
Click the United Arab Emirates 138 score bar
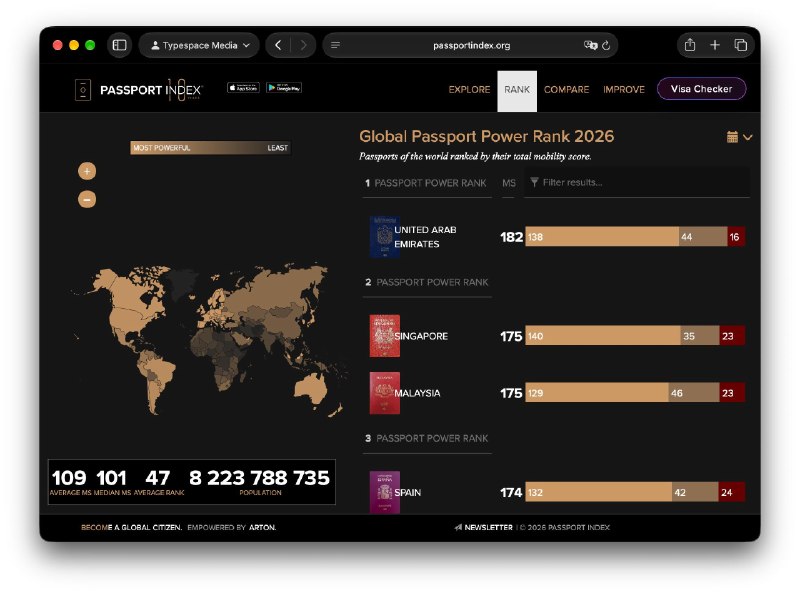point(602,237)
